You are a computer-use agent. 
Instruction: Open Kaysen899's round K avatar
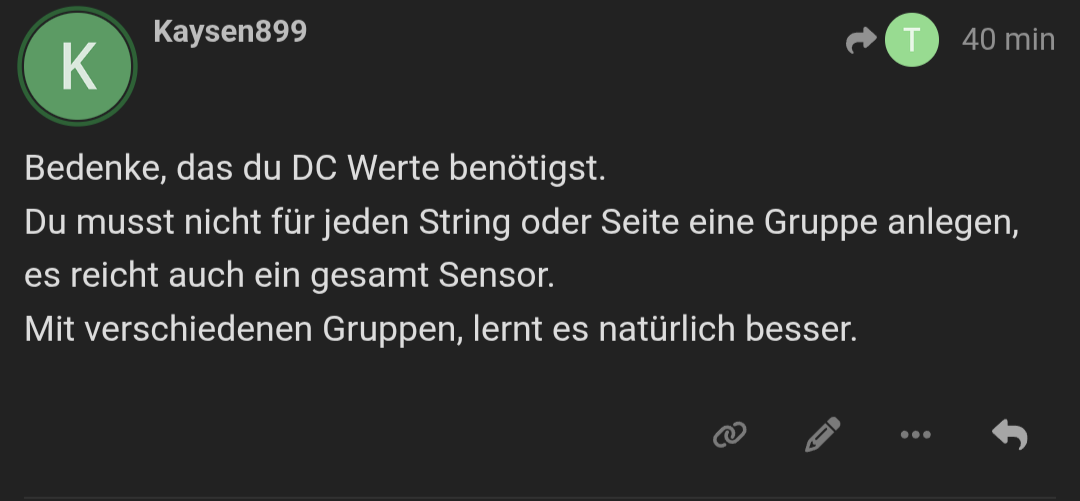pyautogui.click(x=78, y=66)
